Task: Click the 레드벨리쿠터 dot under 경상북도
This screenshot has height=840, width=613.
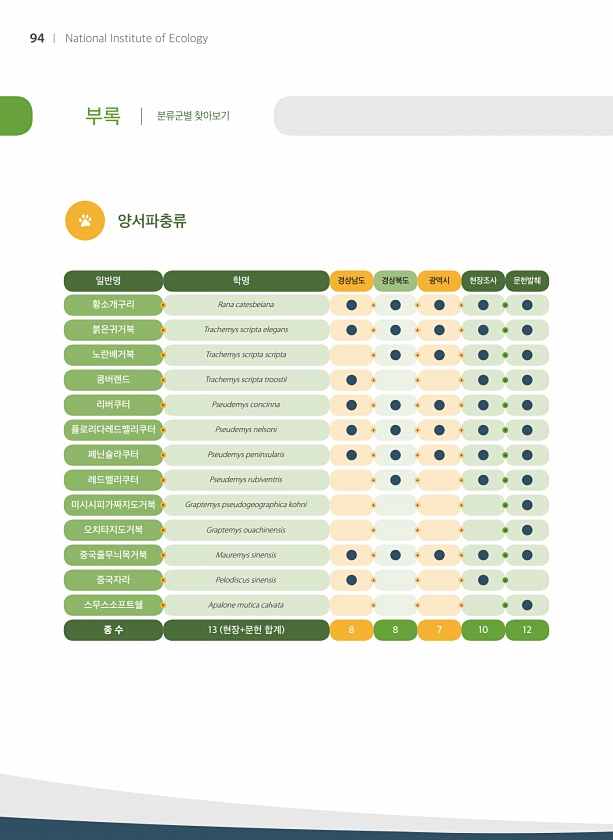Action: coord(395,480)
